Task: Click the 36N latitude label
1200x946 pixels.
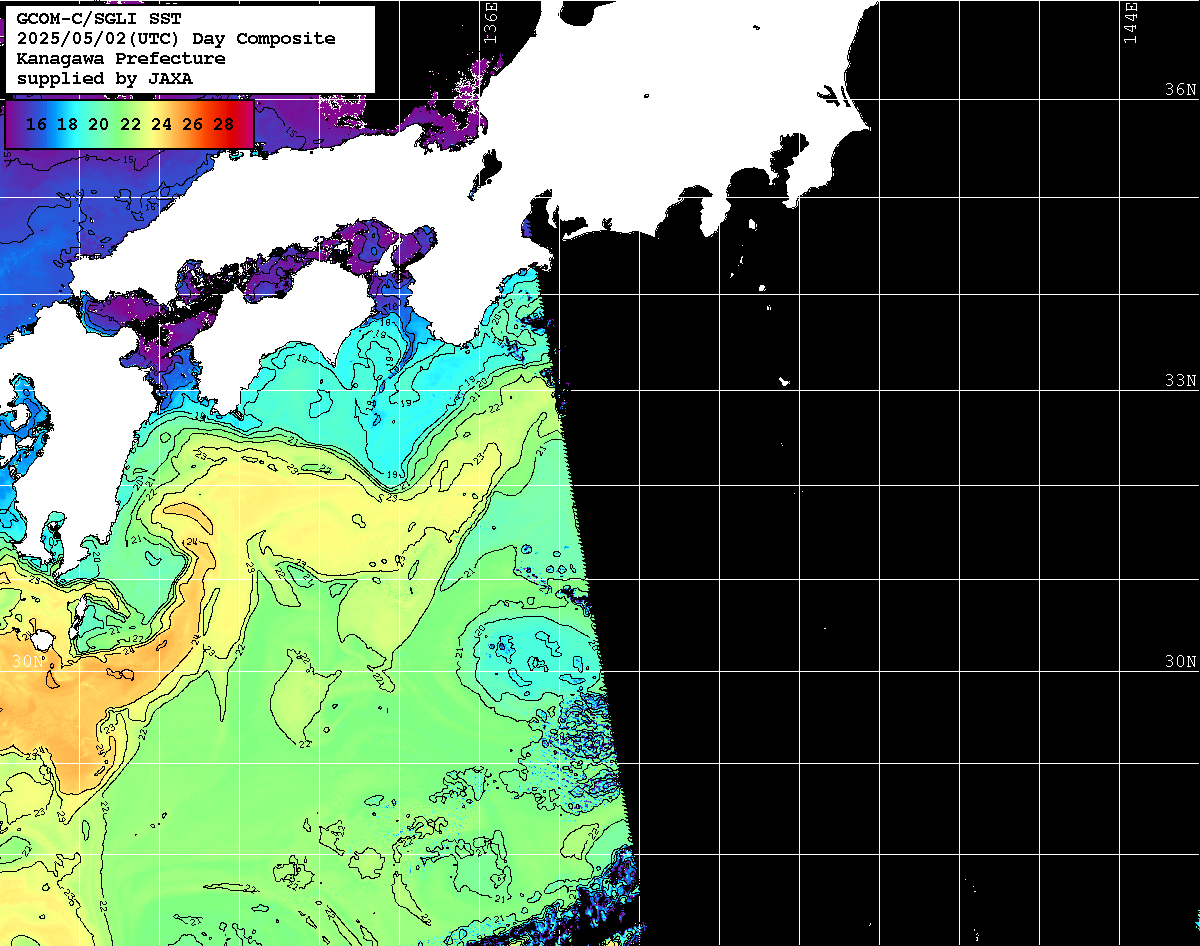Action: [x=1180, y=90]
